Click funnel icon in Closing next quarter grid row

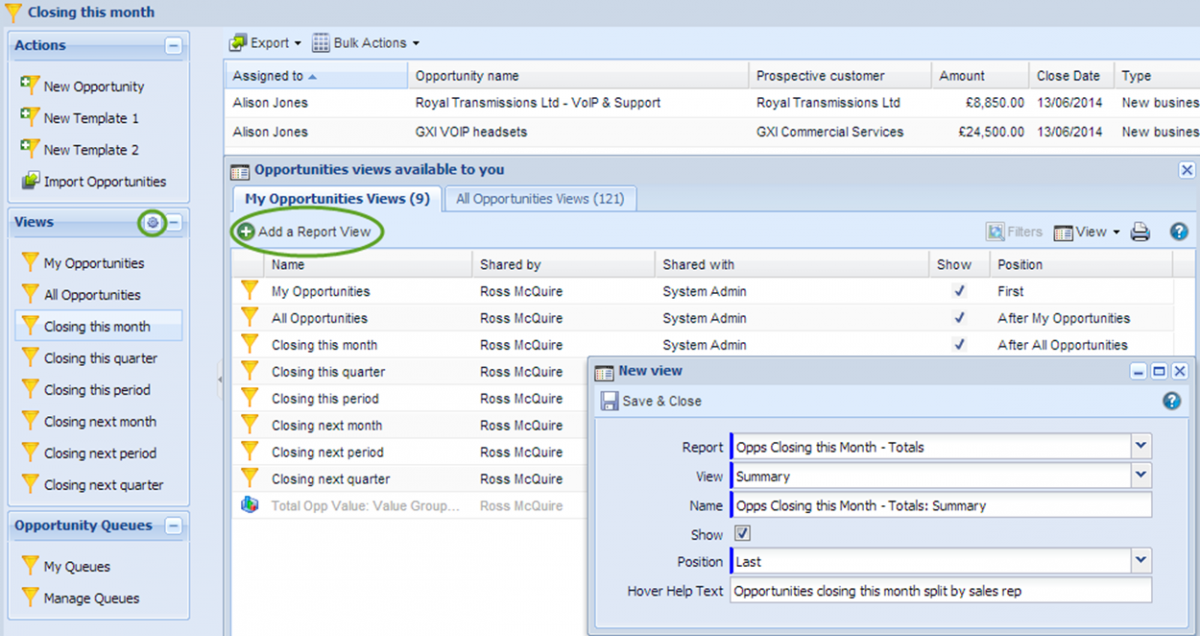250,478
